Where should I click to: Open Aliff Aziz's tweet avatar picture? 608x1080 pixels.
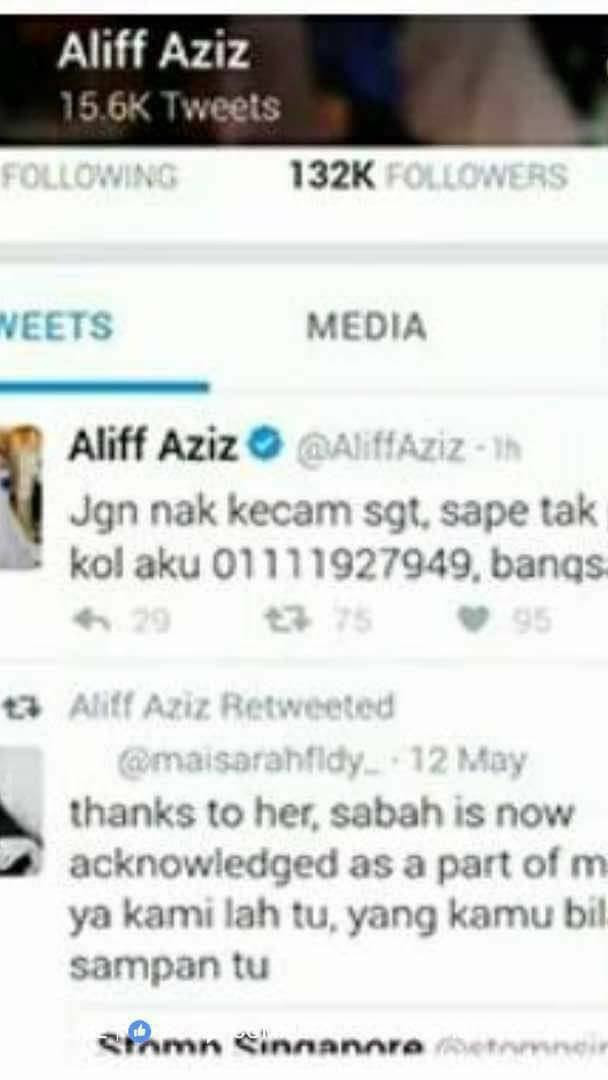(19, 497)
